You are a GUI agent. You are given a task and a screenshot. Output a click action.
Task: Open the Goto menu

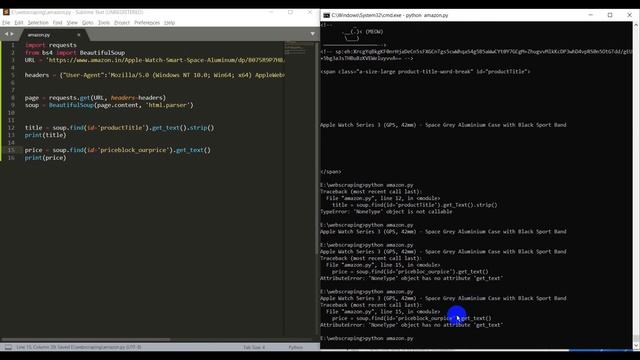(x=88, y=22)
